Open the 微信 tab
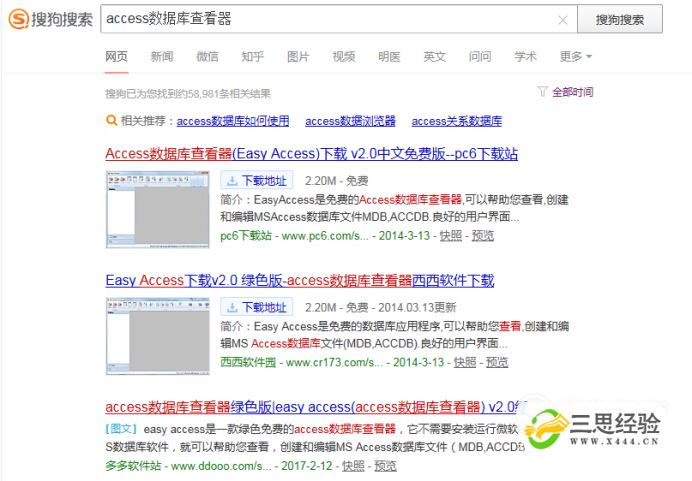The width and height of the screenshot is (692, 481). click(x=207, y=56)
